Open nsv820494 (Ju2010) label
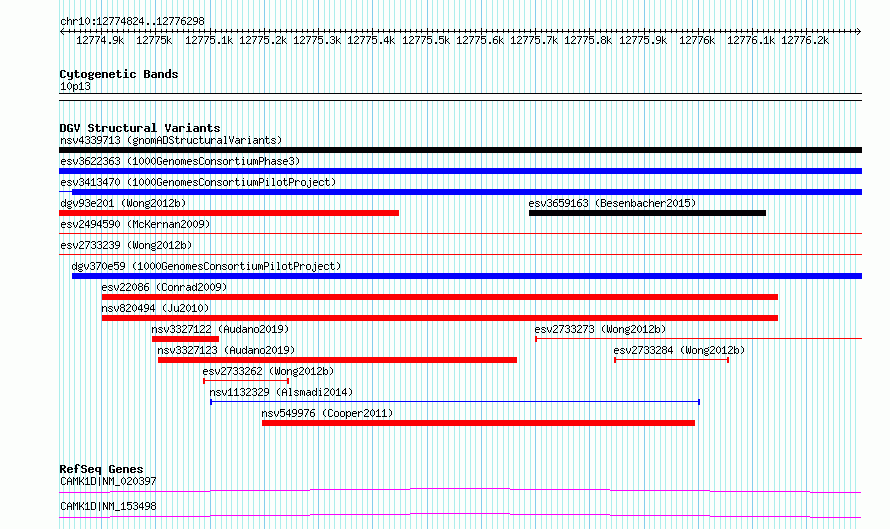The height and width of the screenshot is (529, 890). click(x=155, y=308)
